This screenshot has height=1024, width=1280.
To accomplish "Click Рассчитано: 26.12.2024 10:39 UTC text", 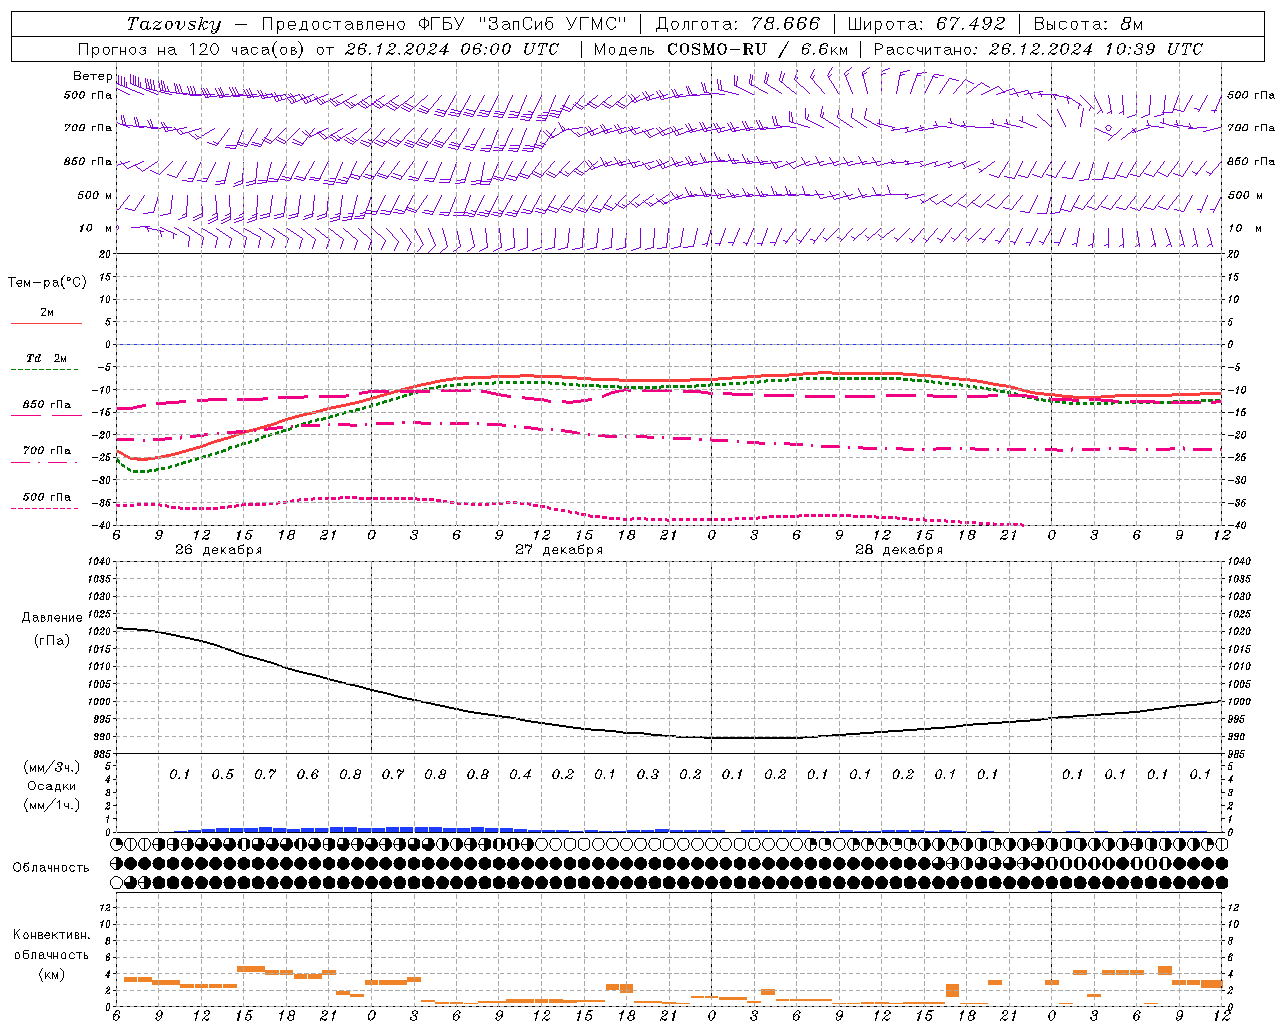I will [1038, 49].
